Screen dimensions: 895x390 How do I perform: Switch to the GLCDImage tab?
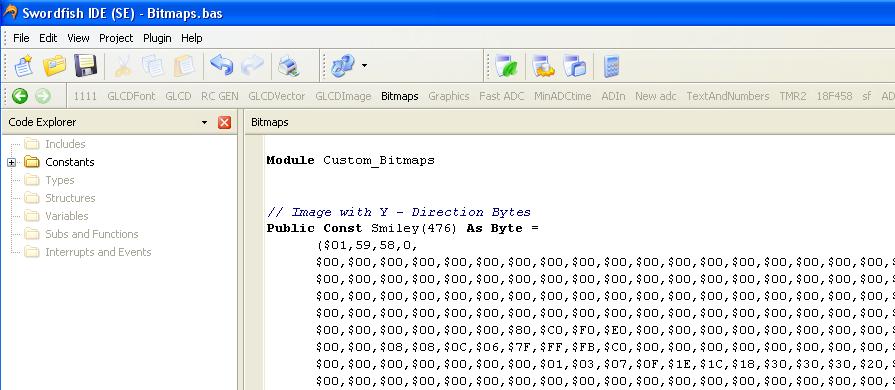click(x=343, y=97)
